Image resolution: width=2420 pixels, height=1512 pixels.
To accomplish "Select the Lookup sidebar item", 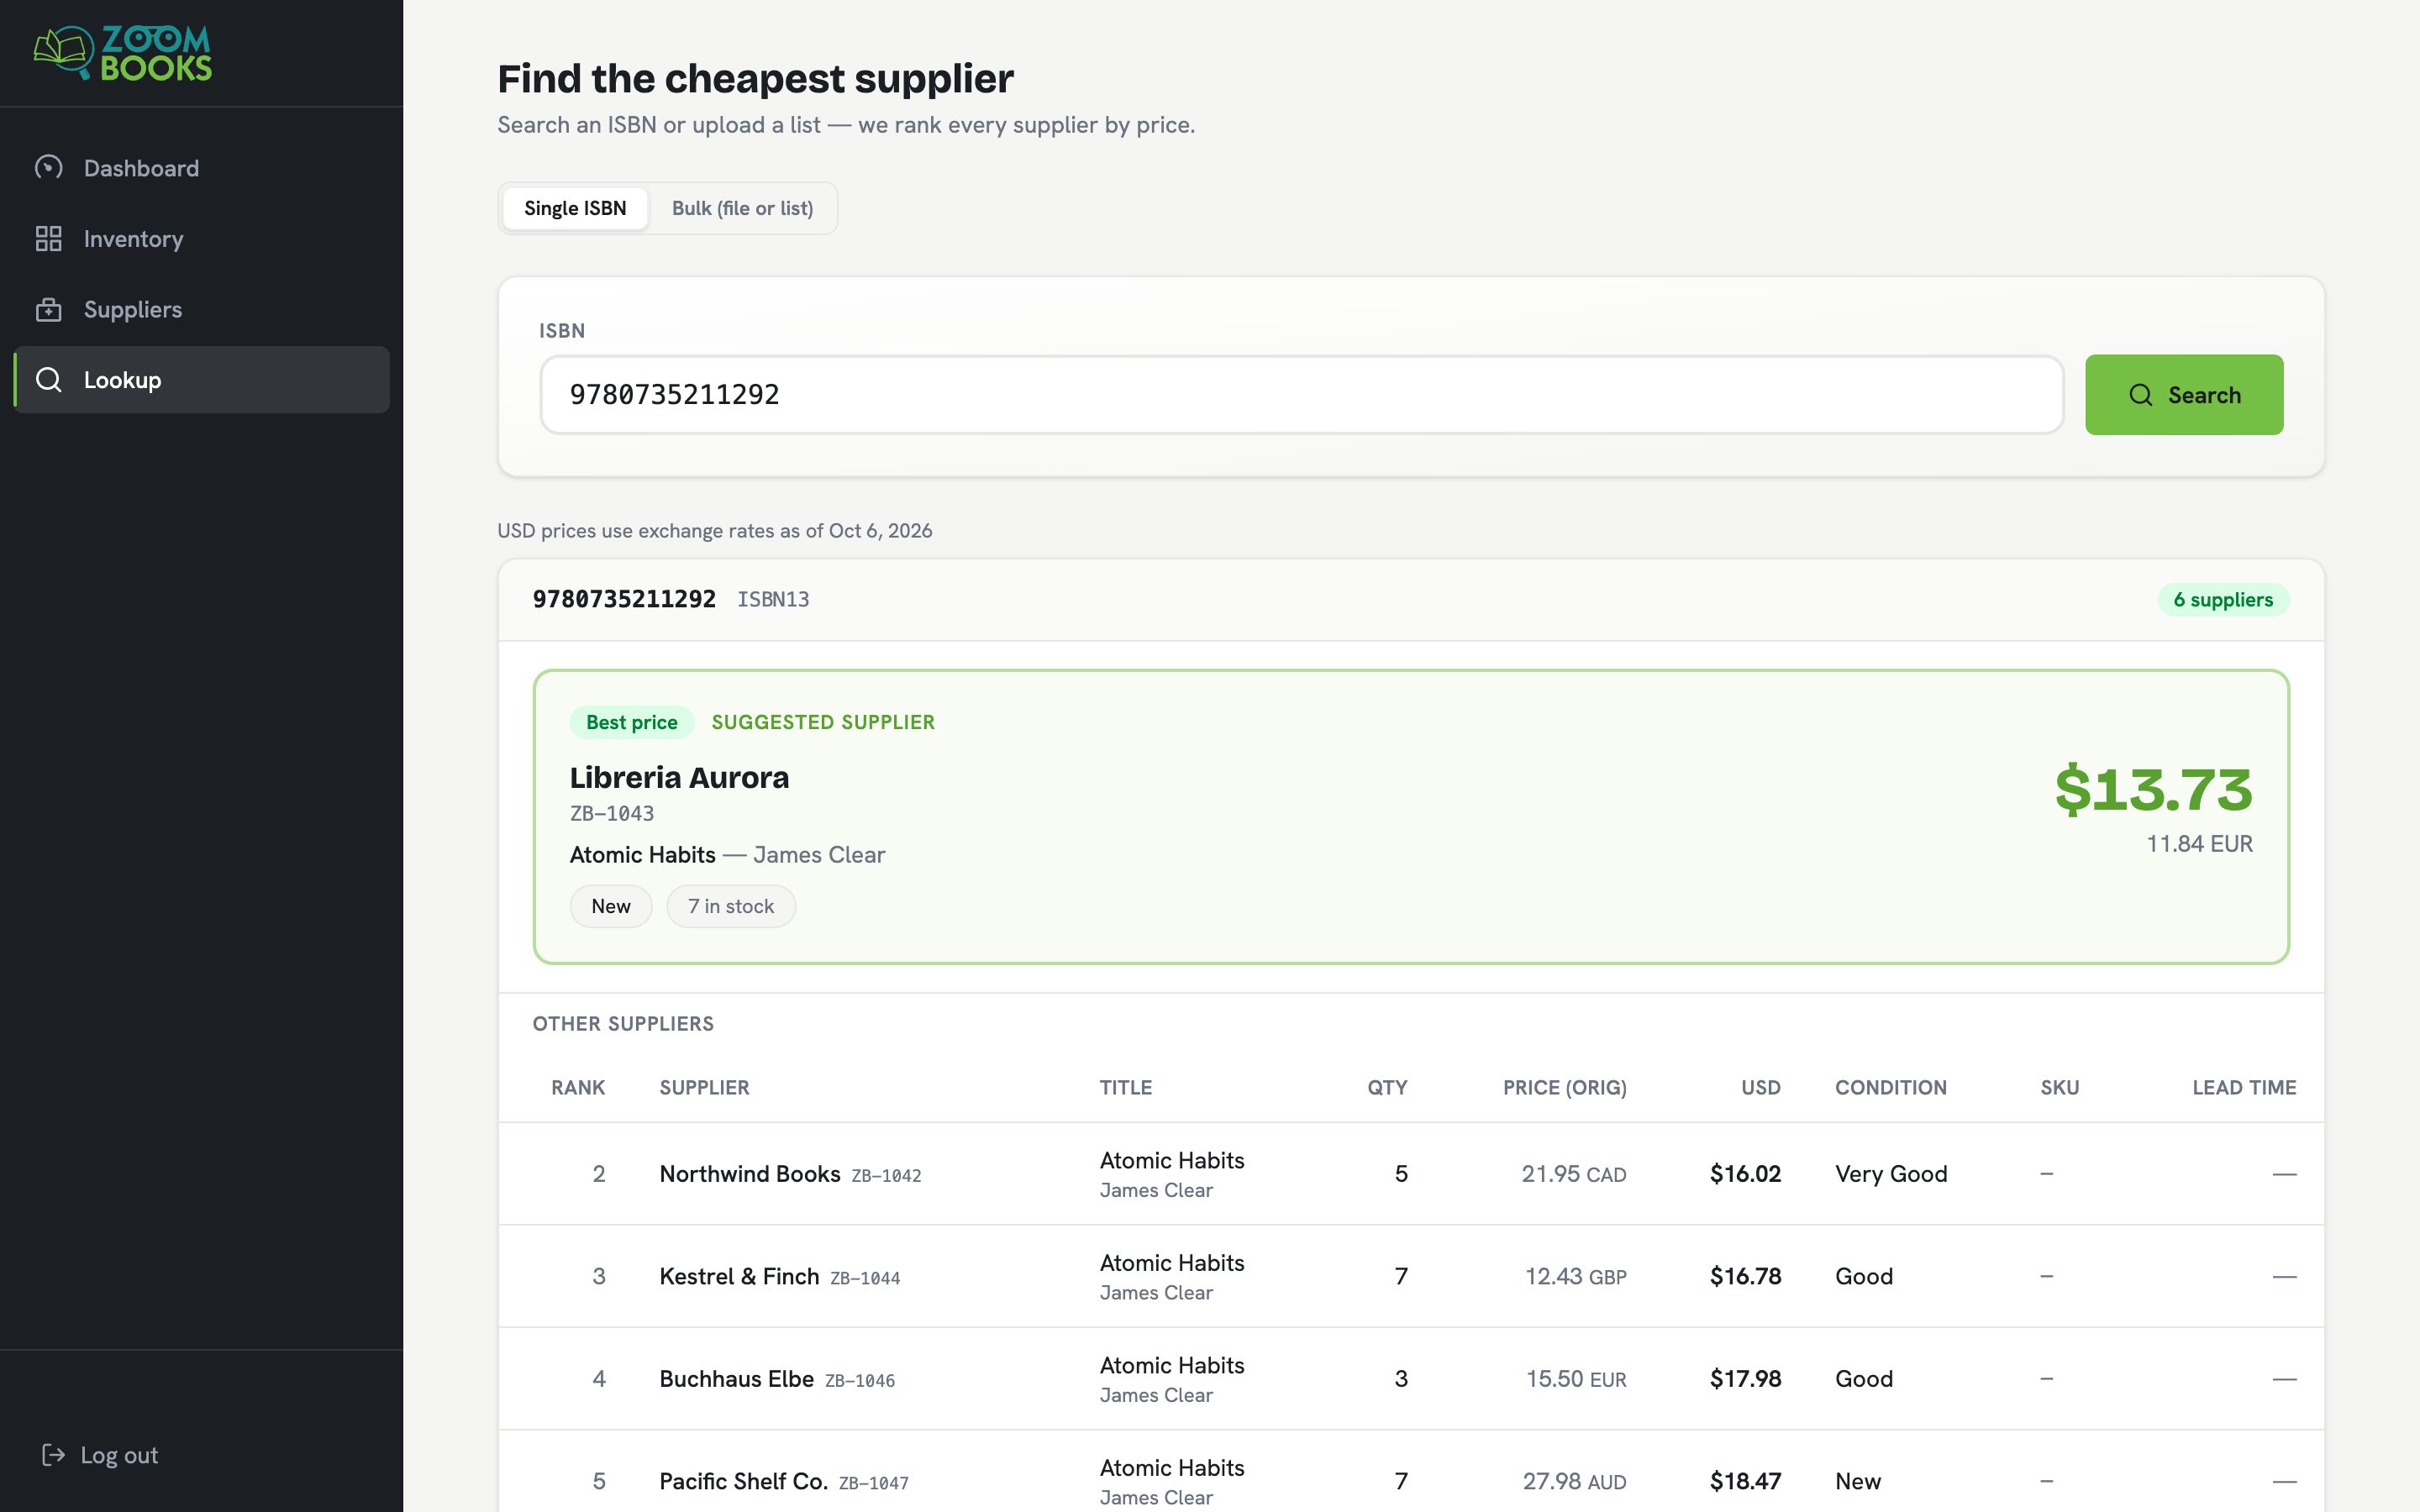I will coord(201,380).
